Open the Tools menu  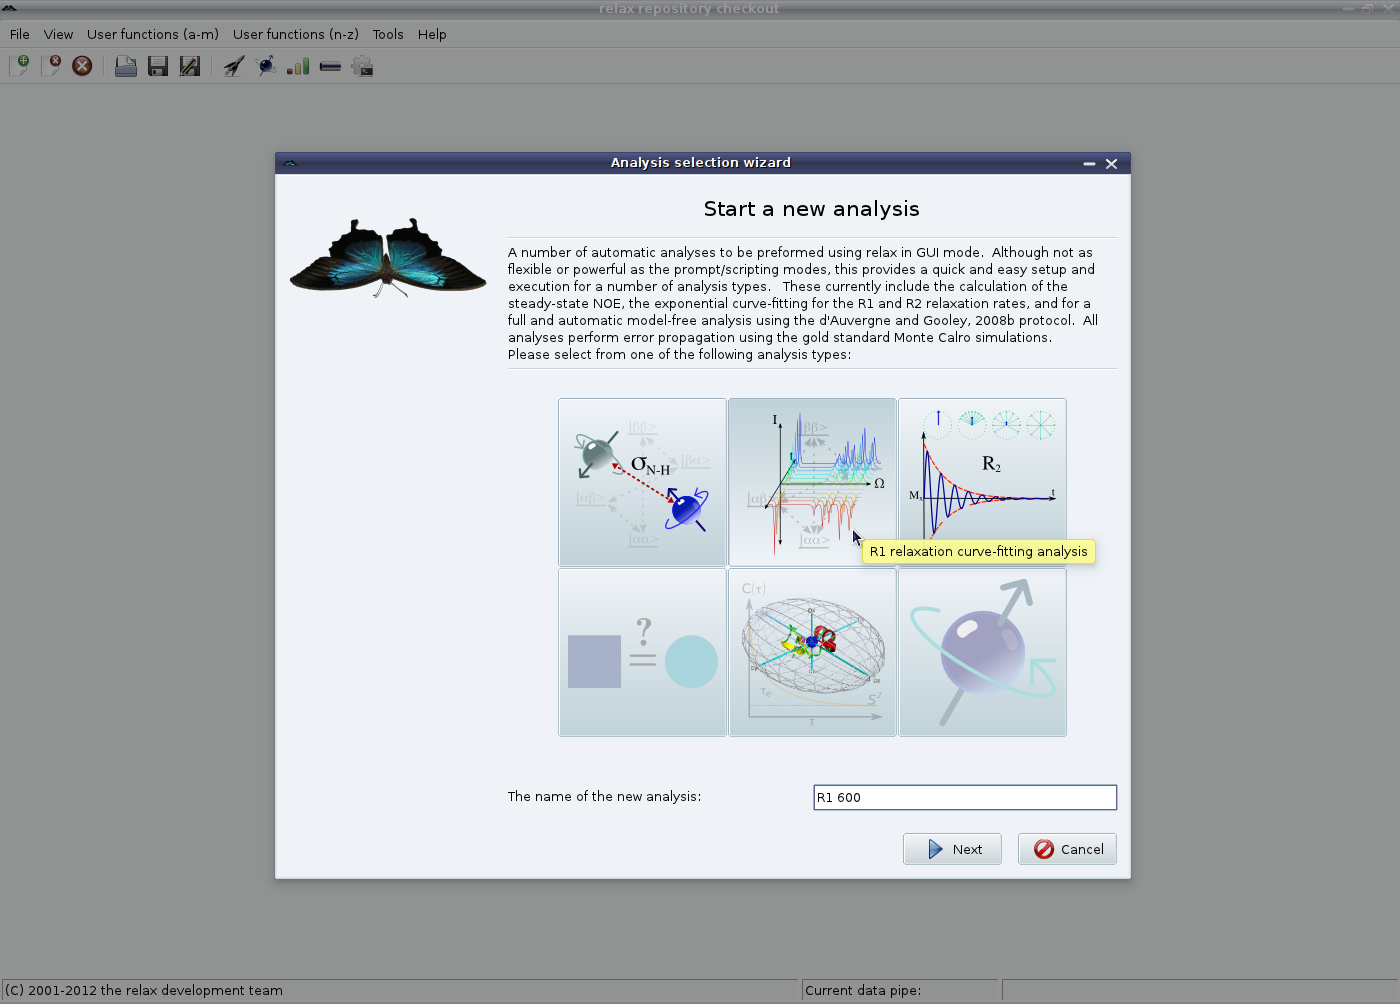(388, 34)
